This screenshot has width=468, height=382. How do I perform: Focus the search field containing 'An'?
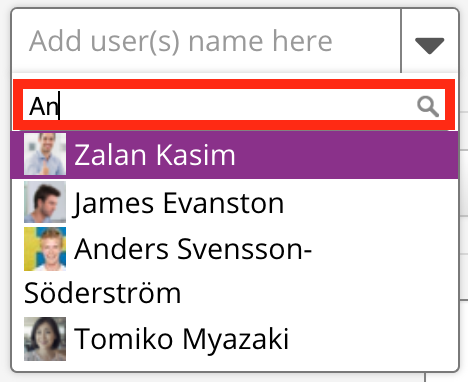(x=234, y=105)
